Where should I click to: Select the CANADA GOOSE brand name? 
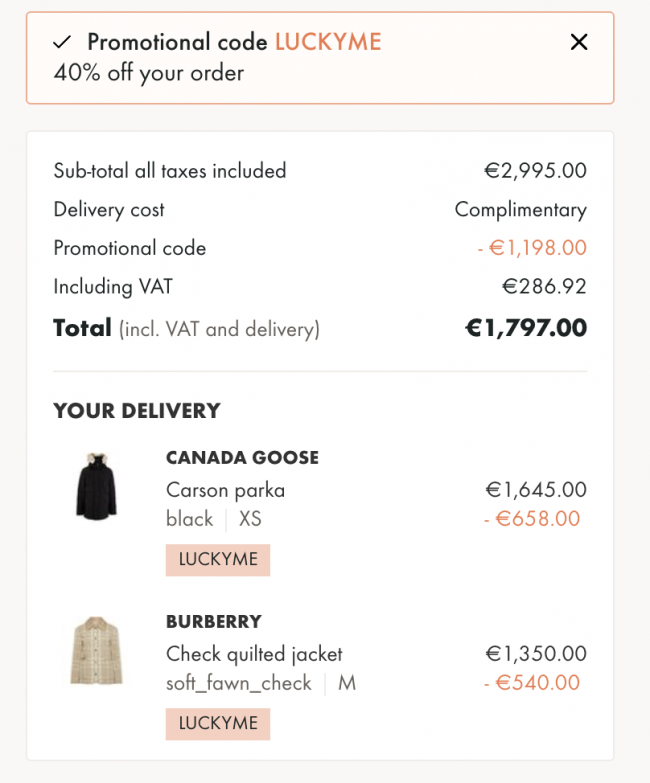[242, 457]
